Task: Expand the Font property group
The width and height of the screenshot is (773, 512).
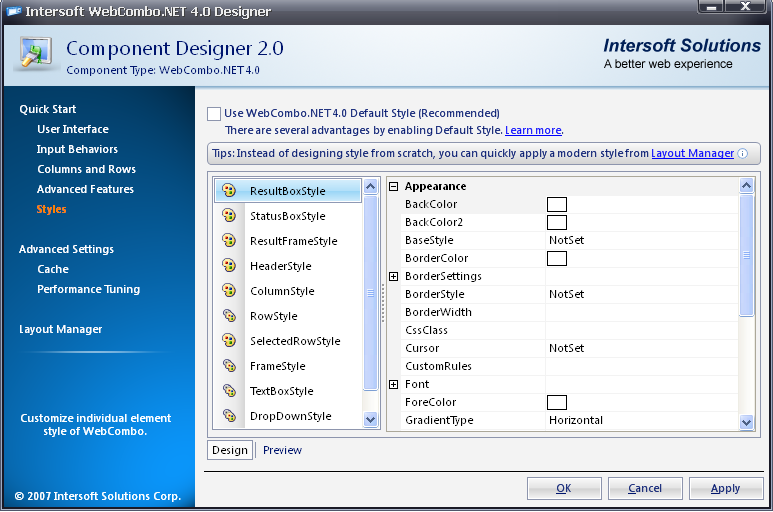Action: click(394, 384)
